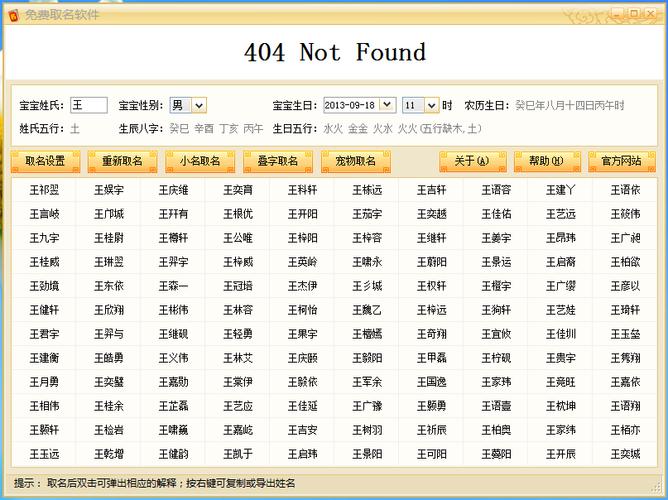Screen dimensions: 668x500
Task: Pick the name 王森一 in the grid
Action: [173, 286]
